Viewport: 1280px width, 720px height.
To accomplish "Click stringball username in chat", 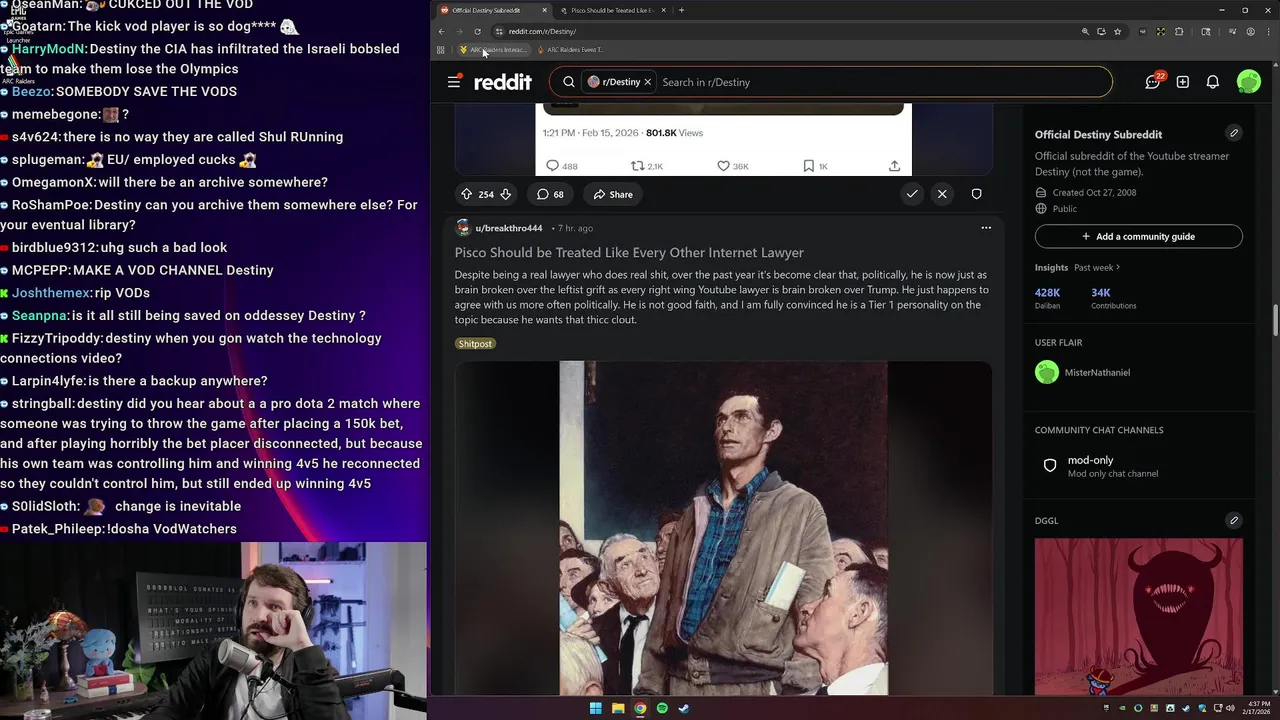I will [42, 404].
